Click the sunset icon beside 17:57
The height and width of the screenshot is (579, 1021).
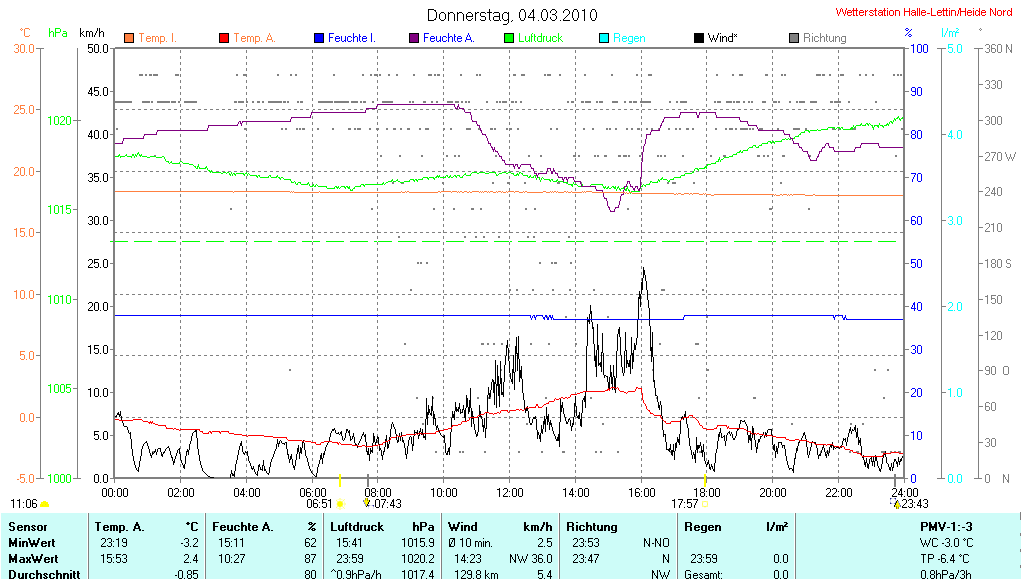click(x=705, y=504)
